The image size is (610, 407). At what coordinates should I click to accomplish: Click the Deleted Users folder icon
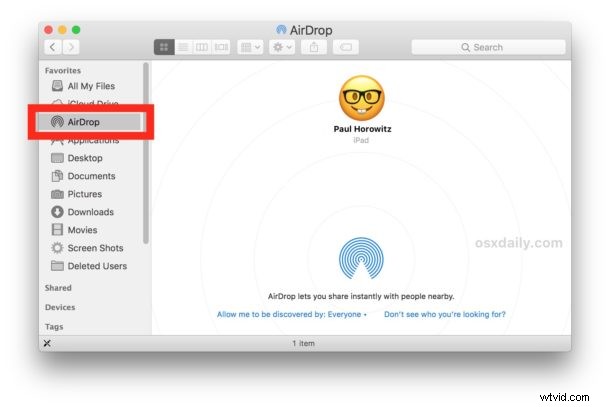point(57,266)
